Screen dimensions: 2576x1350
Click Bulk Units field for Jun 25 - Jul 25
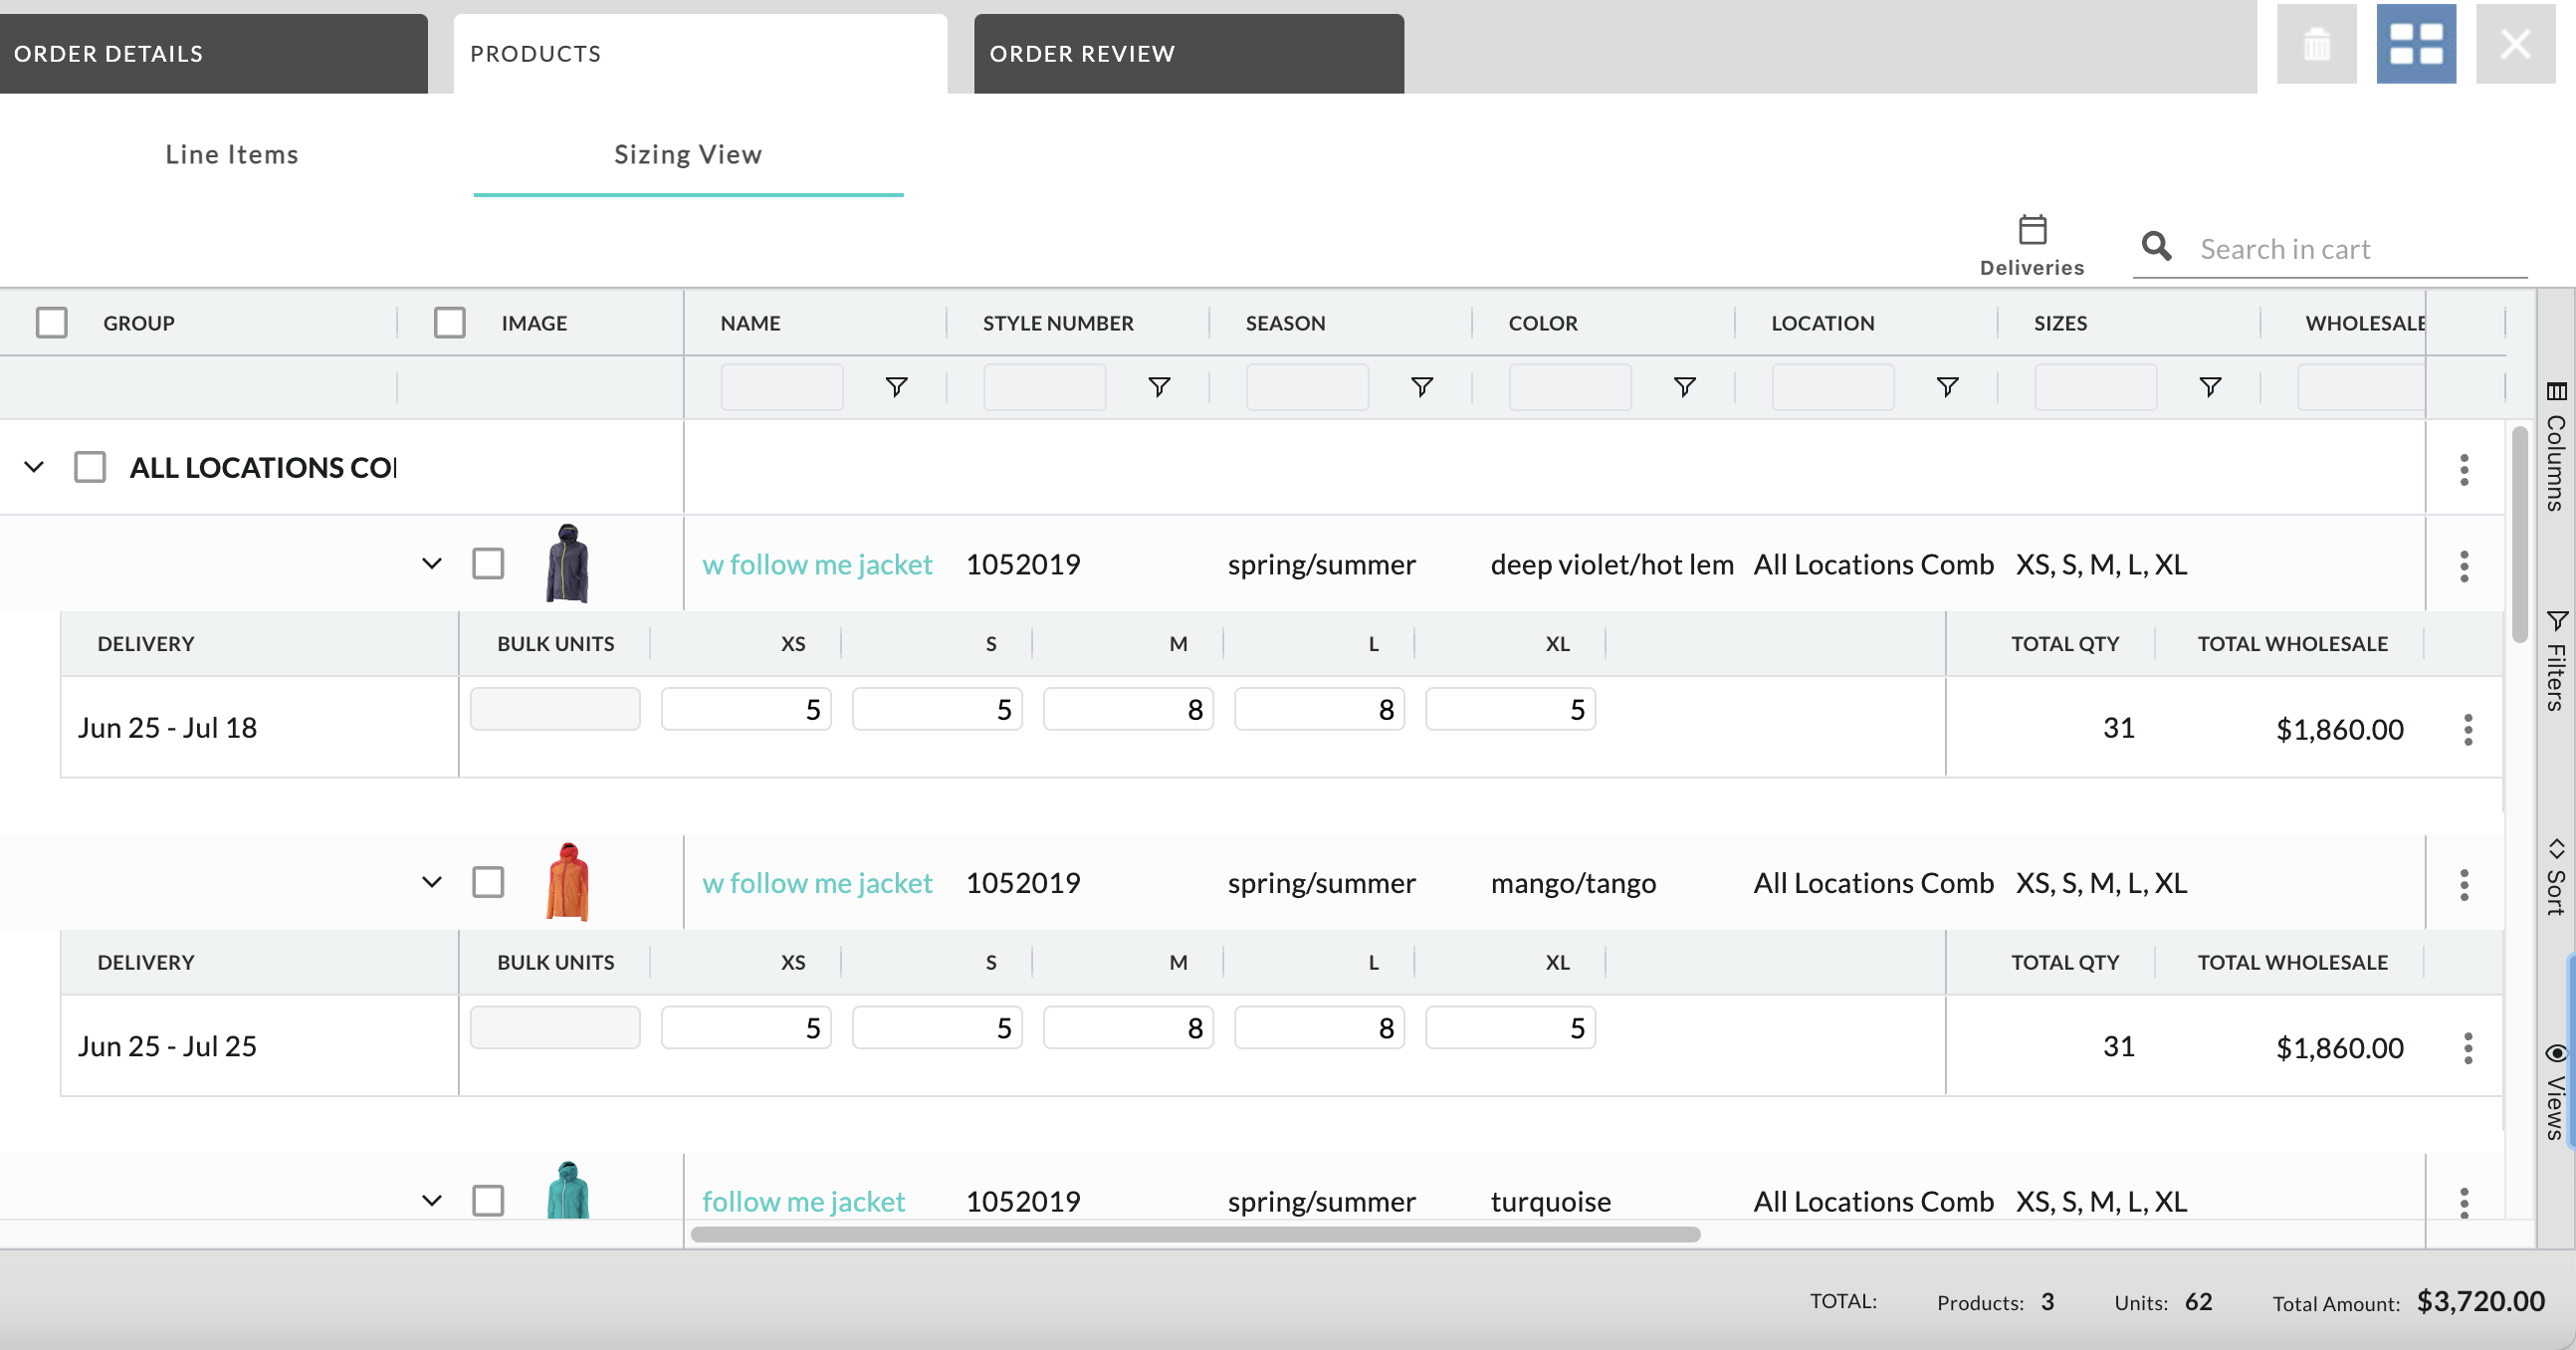click(555, 1027)
